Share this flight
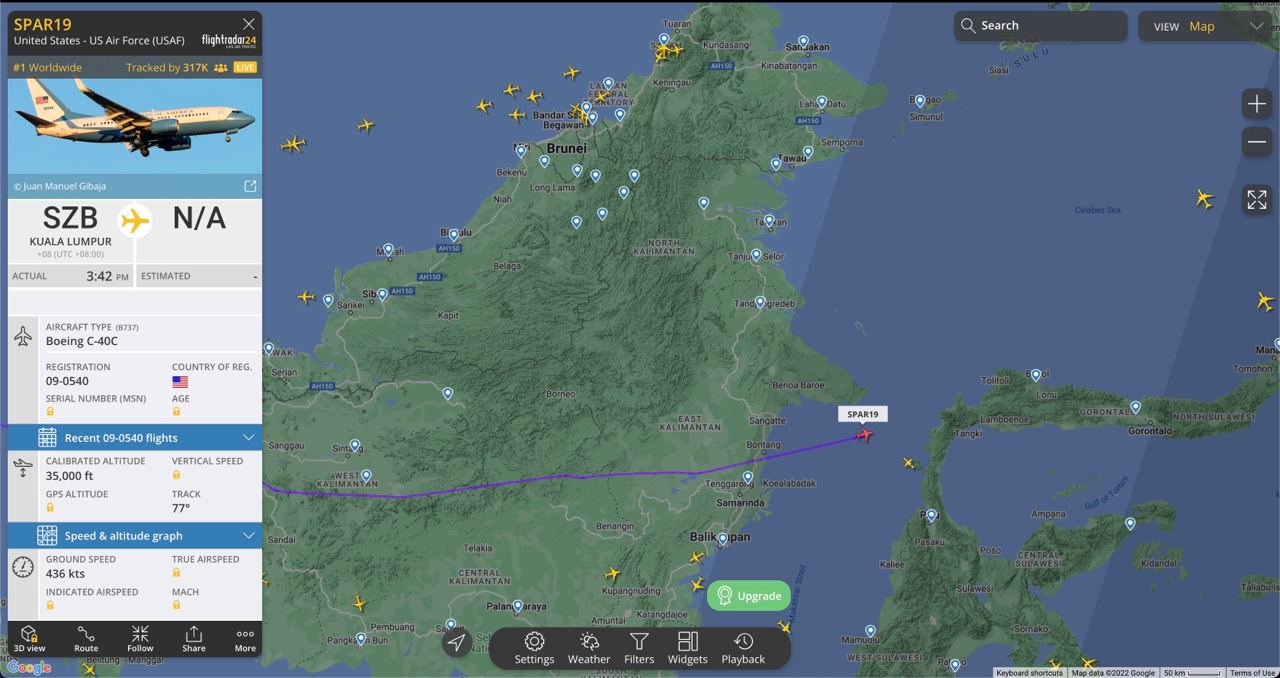 tap(194, 639)
